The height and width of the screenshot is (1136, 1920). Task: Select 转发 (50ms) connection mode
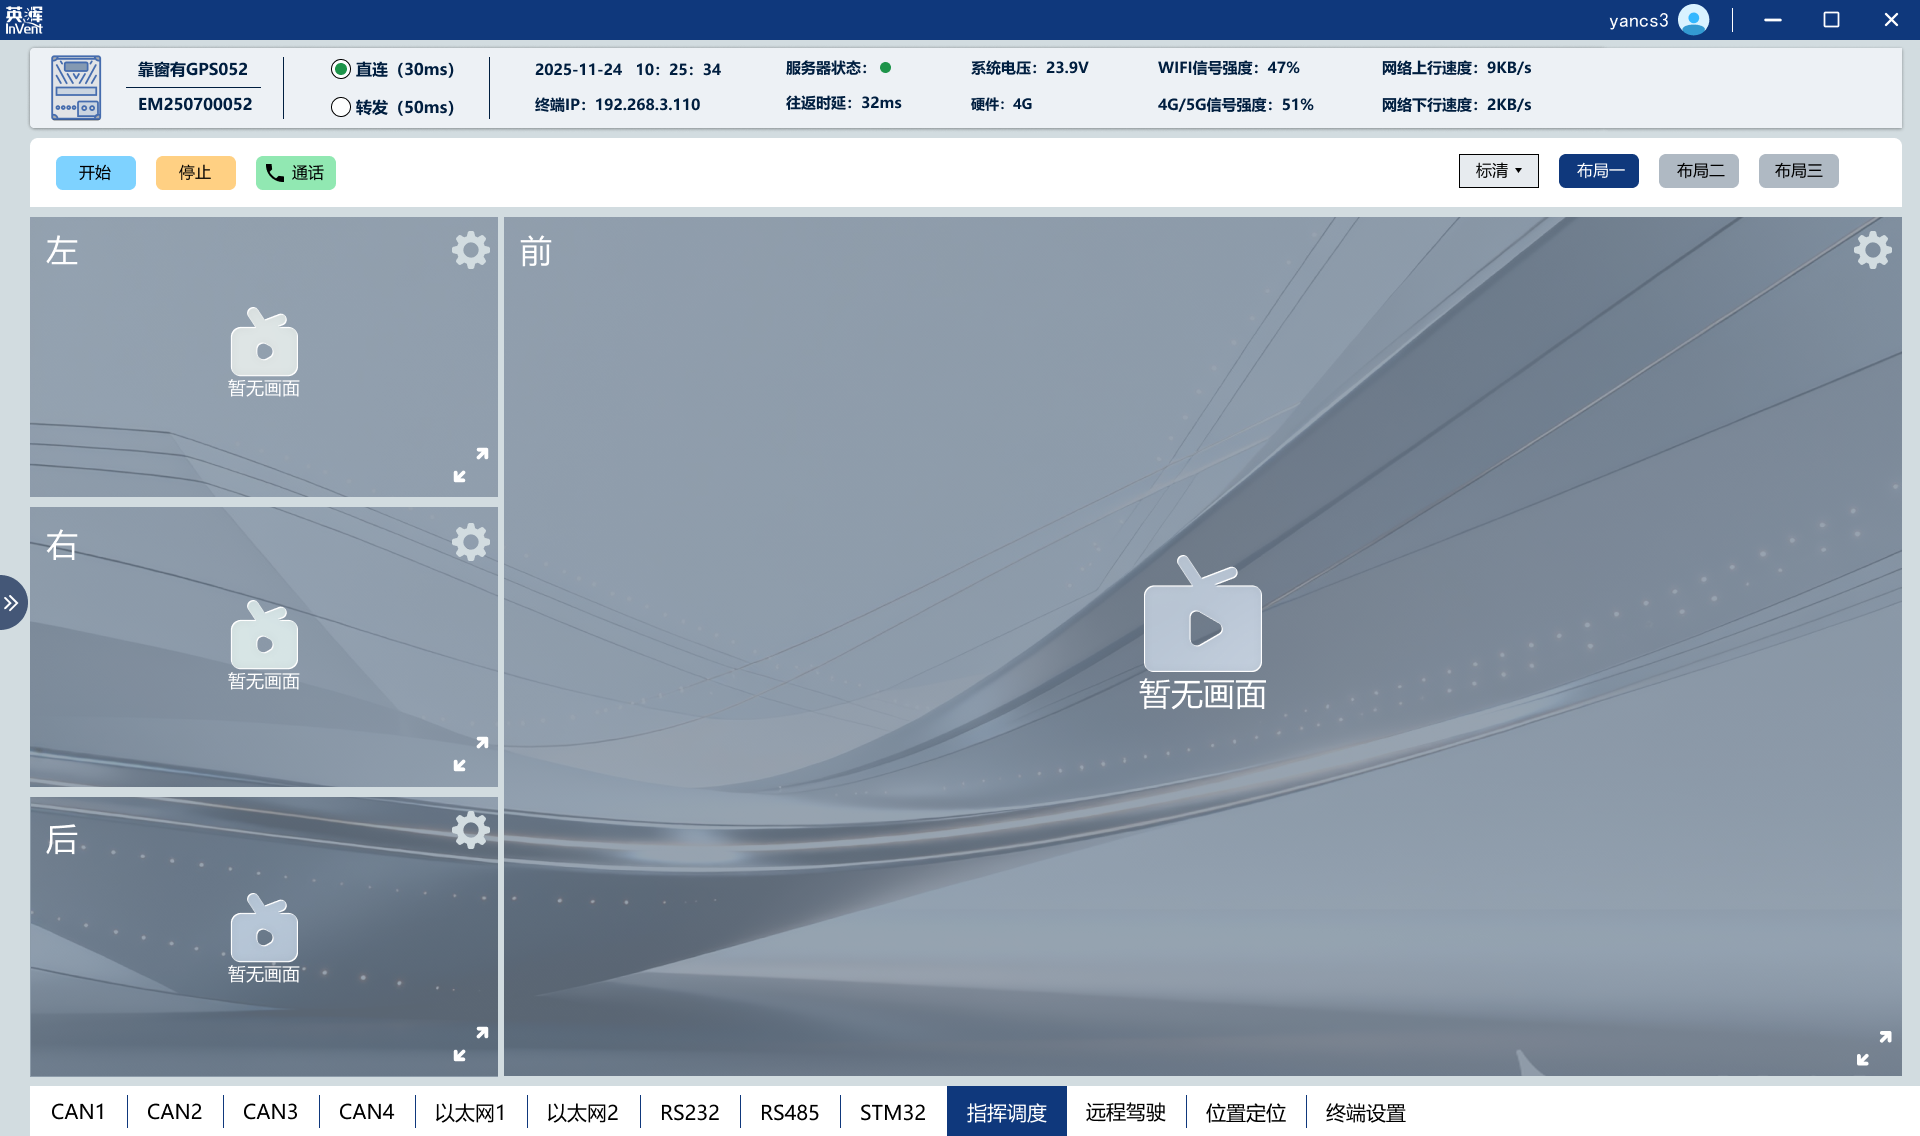(x=341, y=107)
